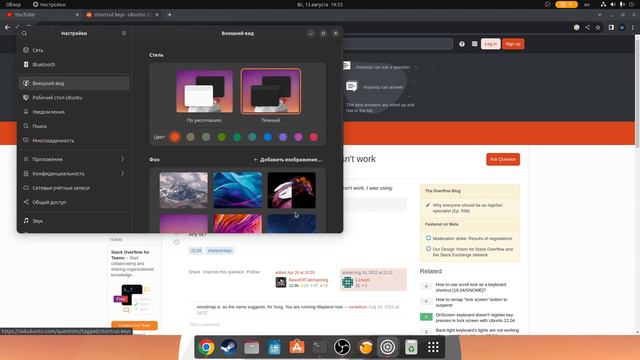Open the 22.04 tag link

pyautogui.click(x=196, y=251)
